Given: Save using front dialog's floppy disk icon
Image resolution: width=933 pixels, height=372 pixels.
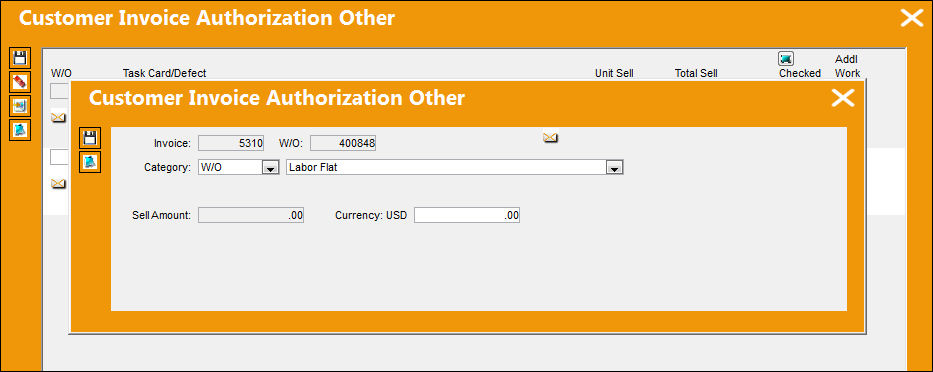Looking at the screenshot, I should tap(90, 138).
